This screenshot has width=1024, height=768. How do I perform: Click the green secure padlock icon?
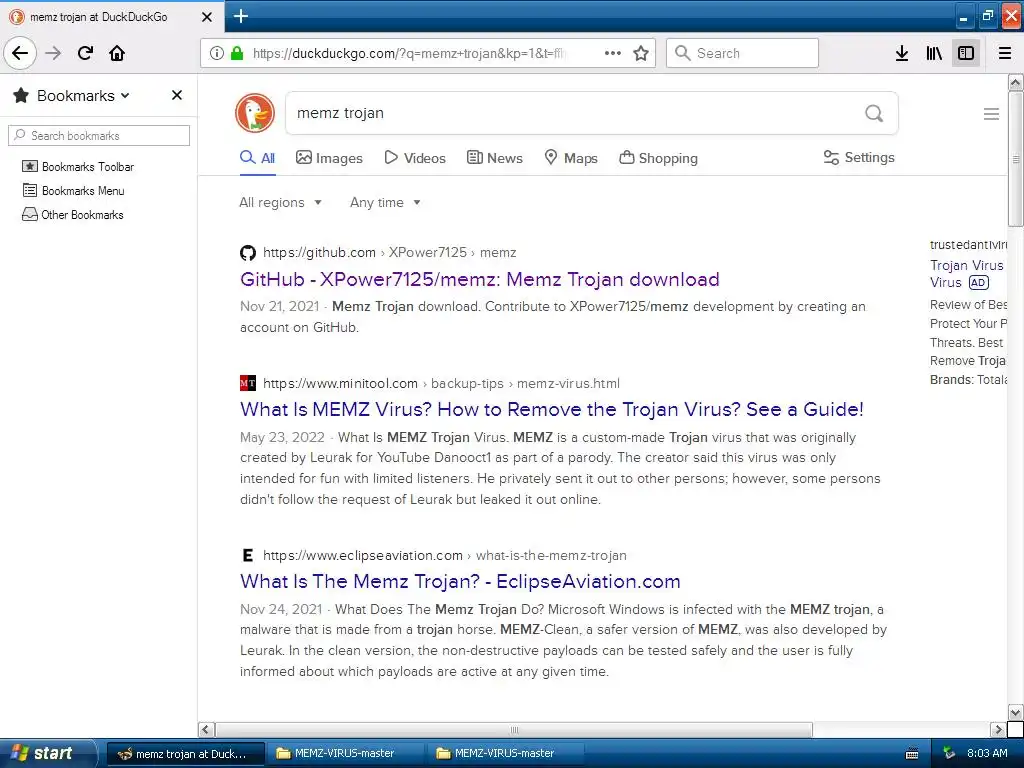coord(237,53)
